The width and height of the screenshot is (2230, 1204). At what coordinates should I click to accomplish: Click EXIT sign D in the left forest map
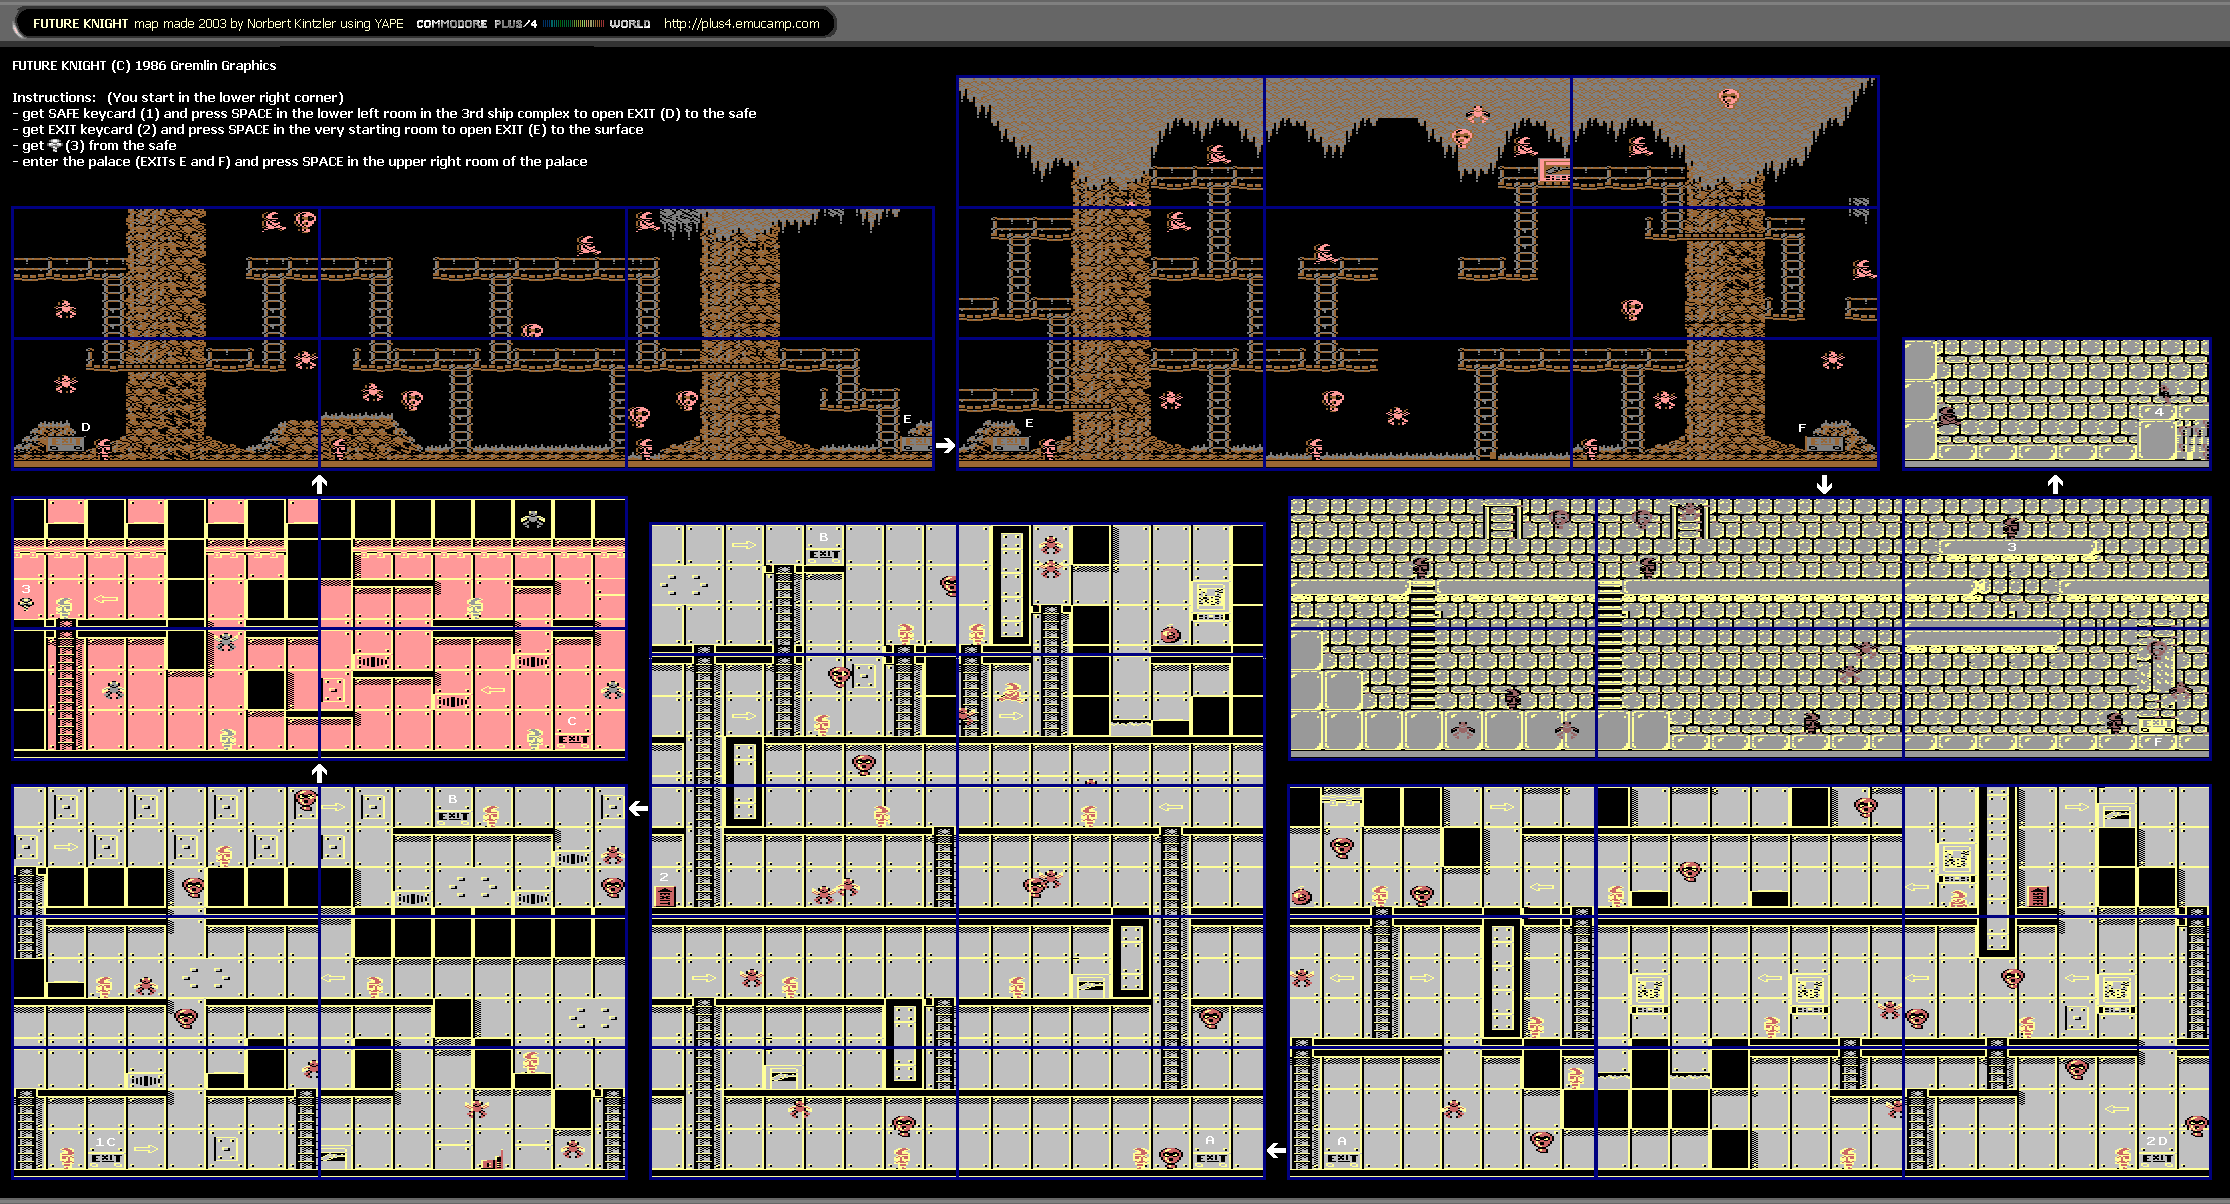tap(64, 442)
